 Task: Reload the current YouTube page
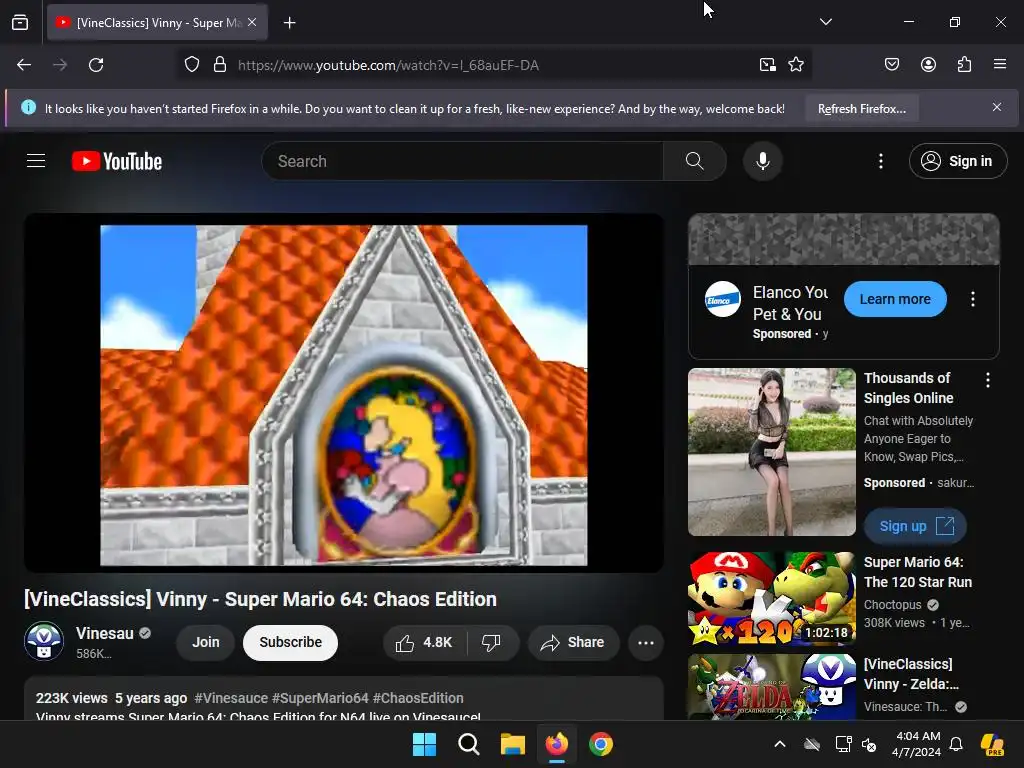[96, 65]
